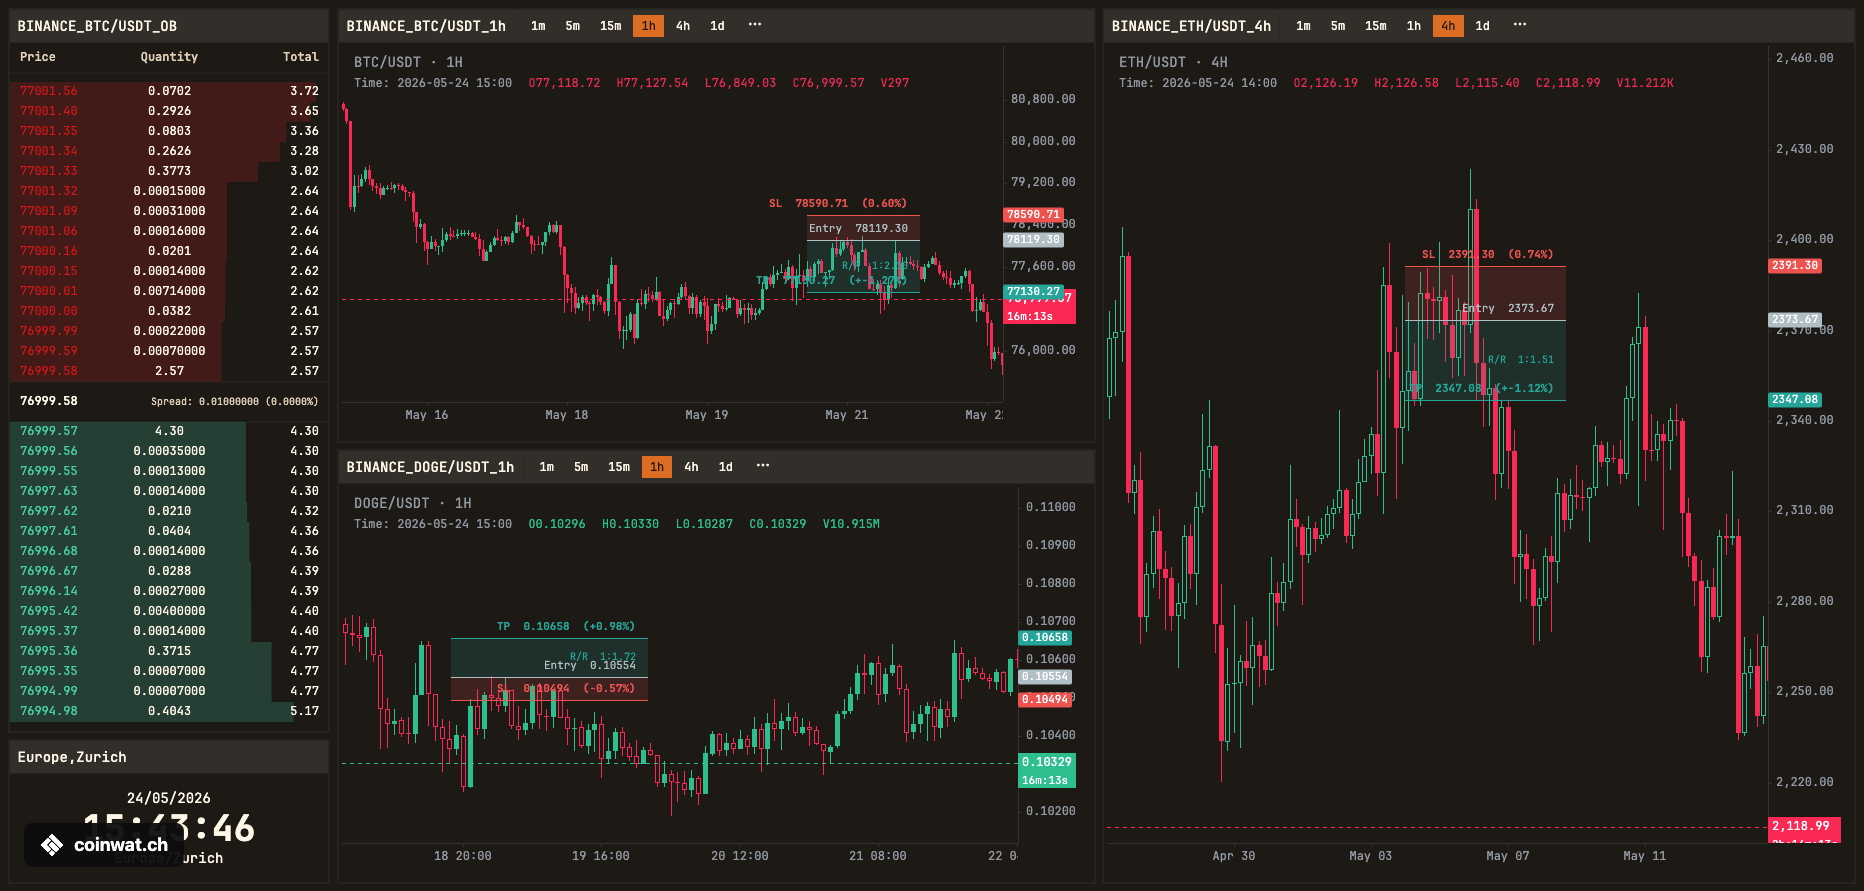
Task: Select ask price 77000.00 in order book
Action: pos(49,311)
